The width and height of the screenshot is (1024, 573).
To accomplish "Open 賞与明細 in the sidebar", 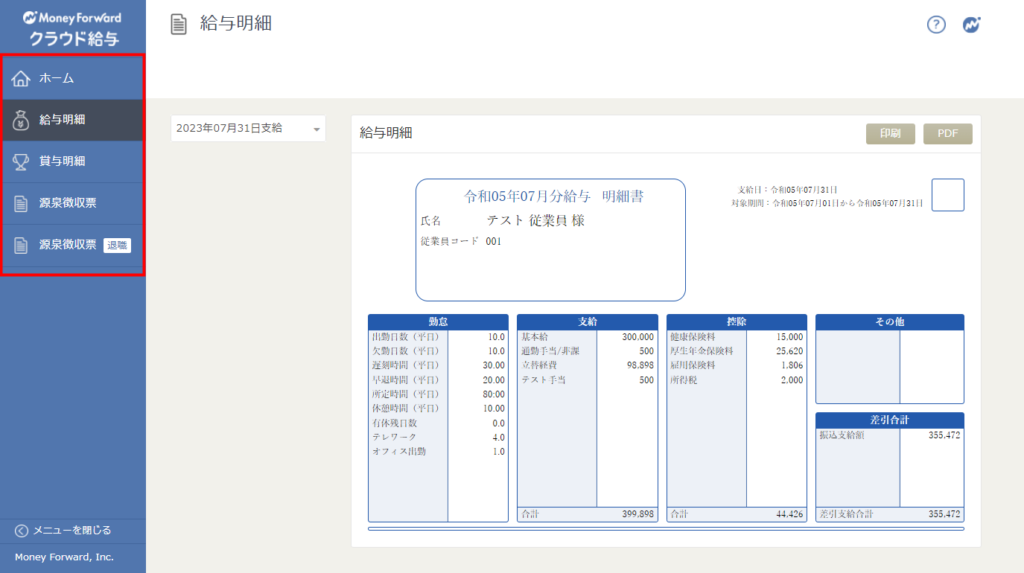I will [x=72, y=161].
